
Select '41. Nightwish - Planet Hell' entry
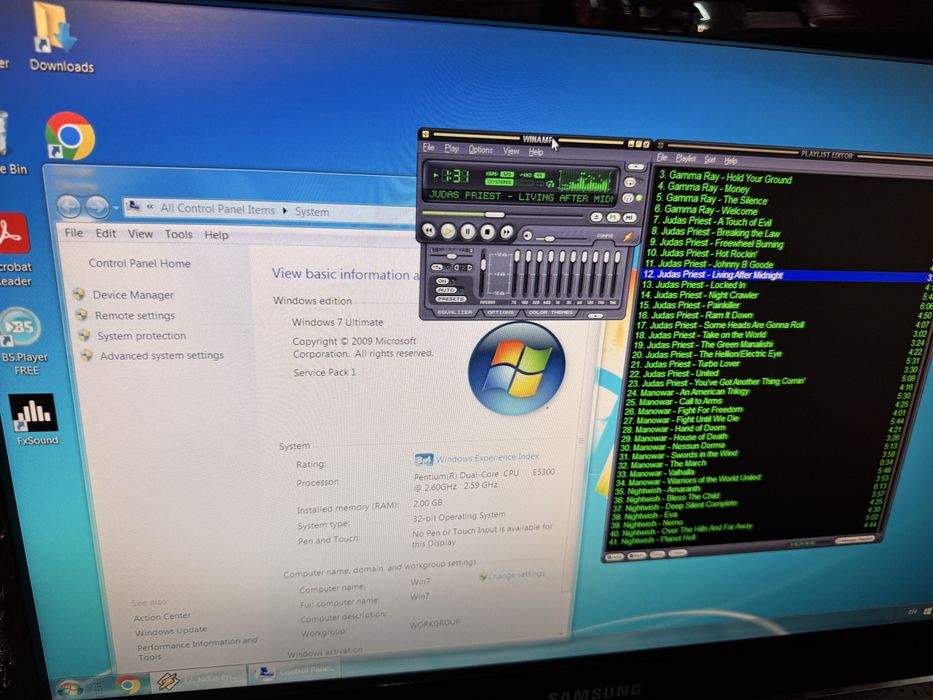(652, 539)
